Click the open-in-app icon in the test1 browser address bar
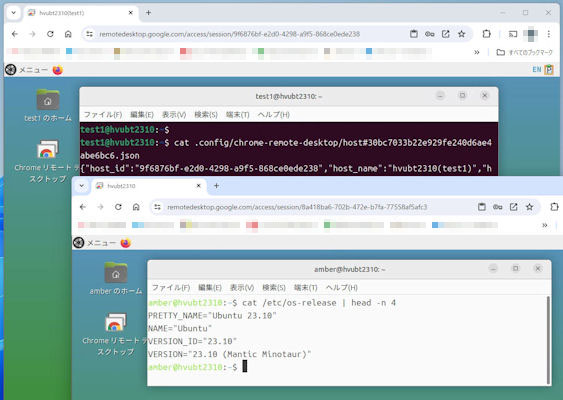 [446, 34]
